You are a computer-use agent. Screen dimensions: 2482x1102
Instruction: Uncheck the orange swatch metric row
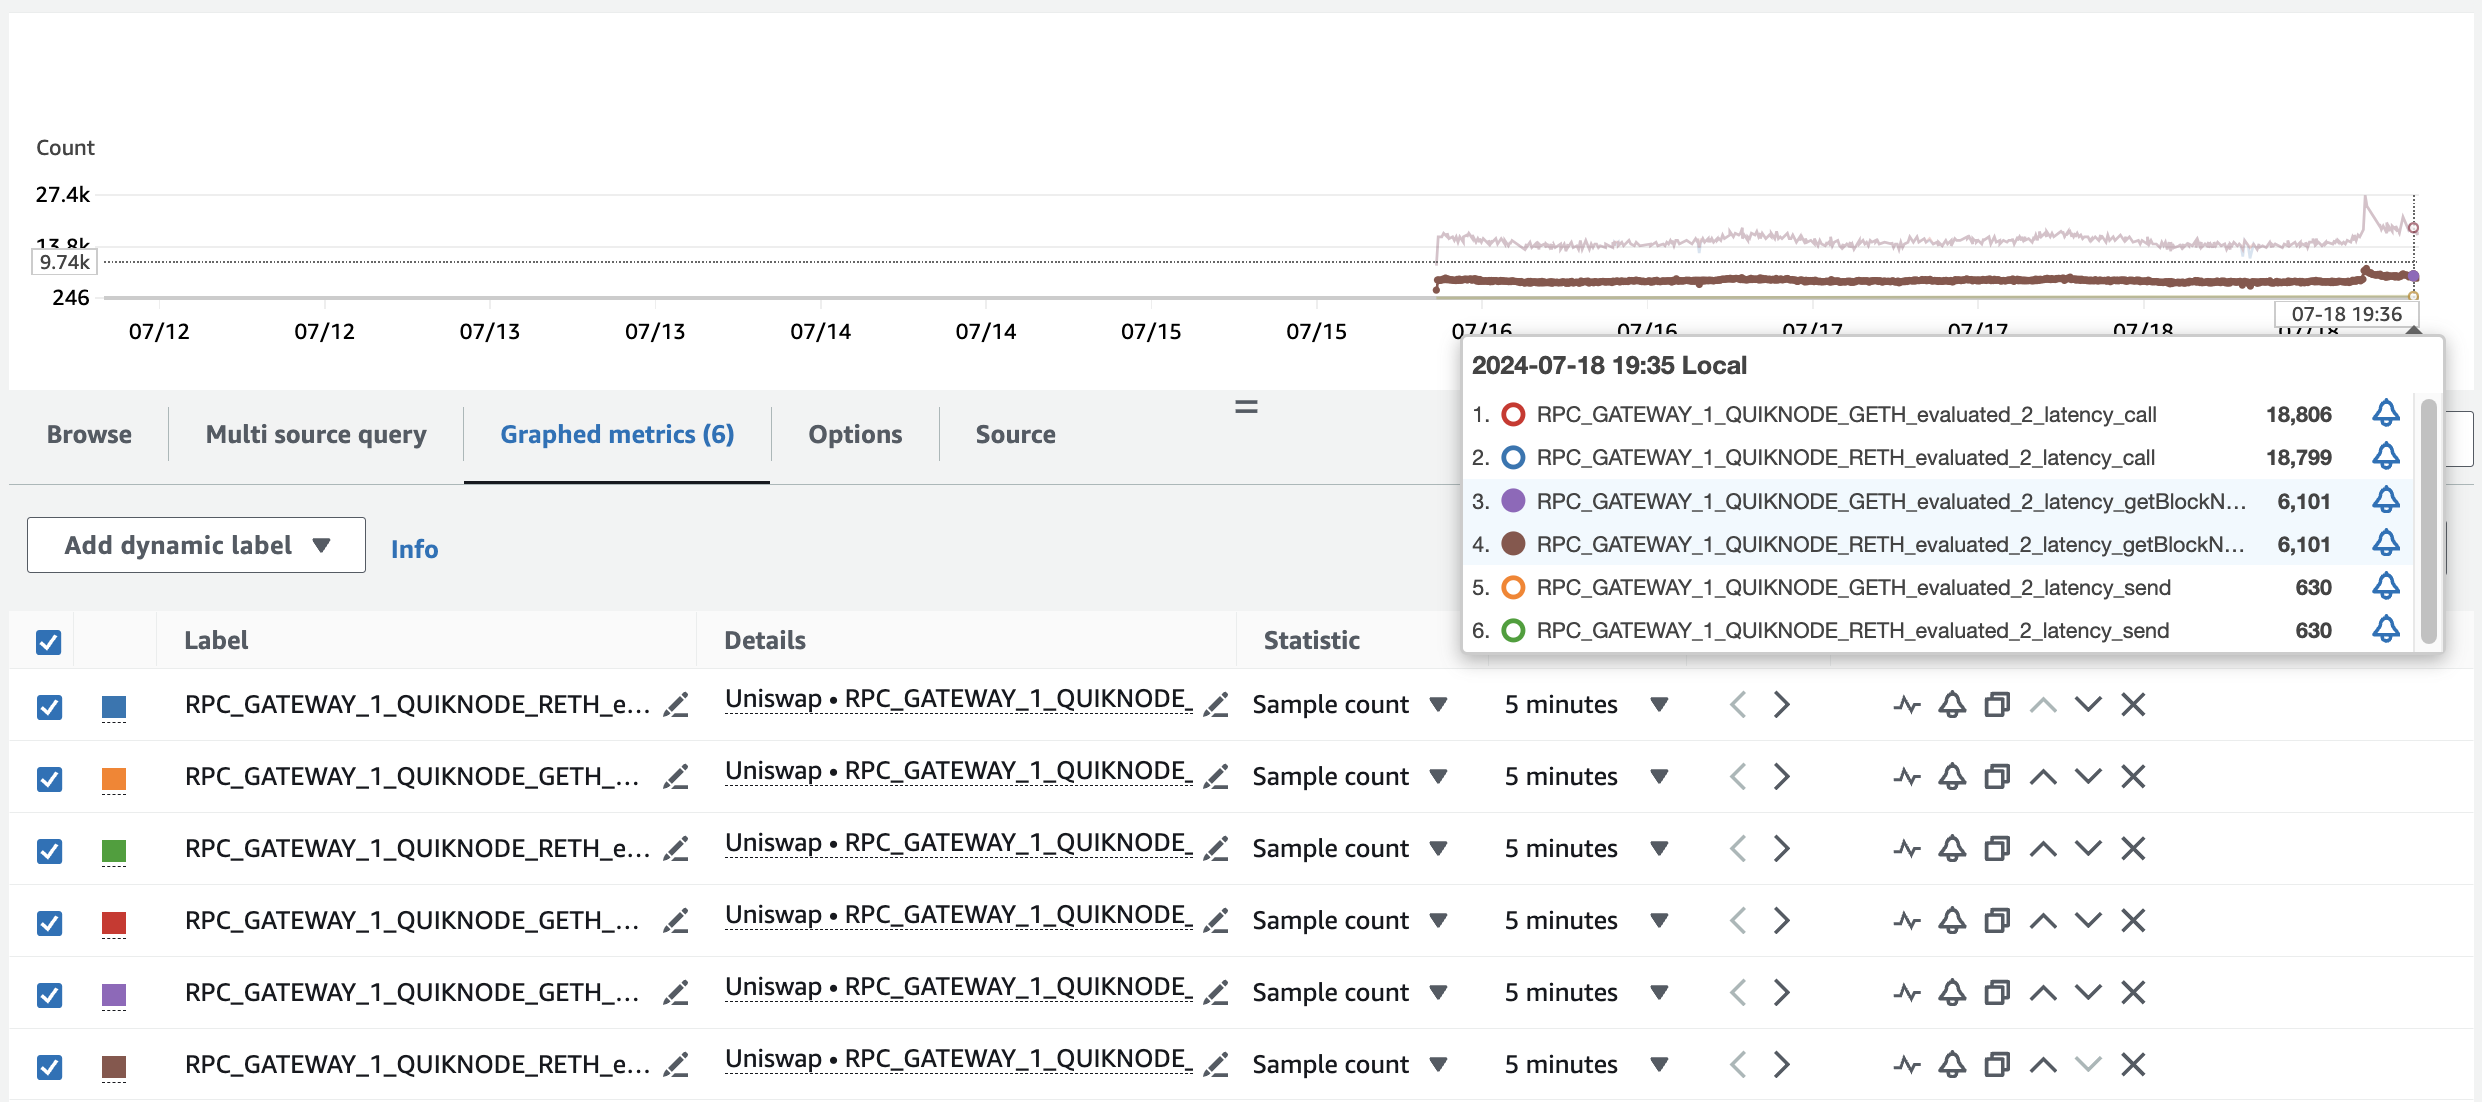49,779
